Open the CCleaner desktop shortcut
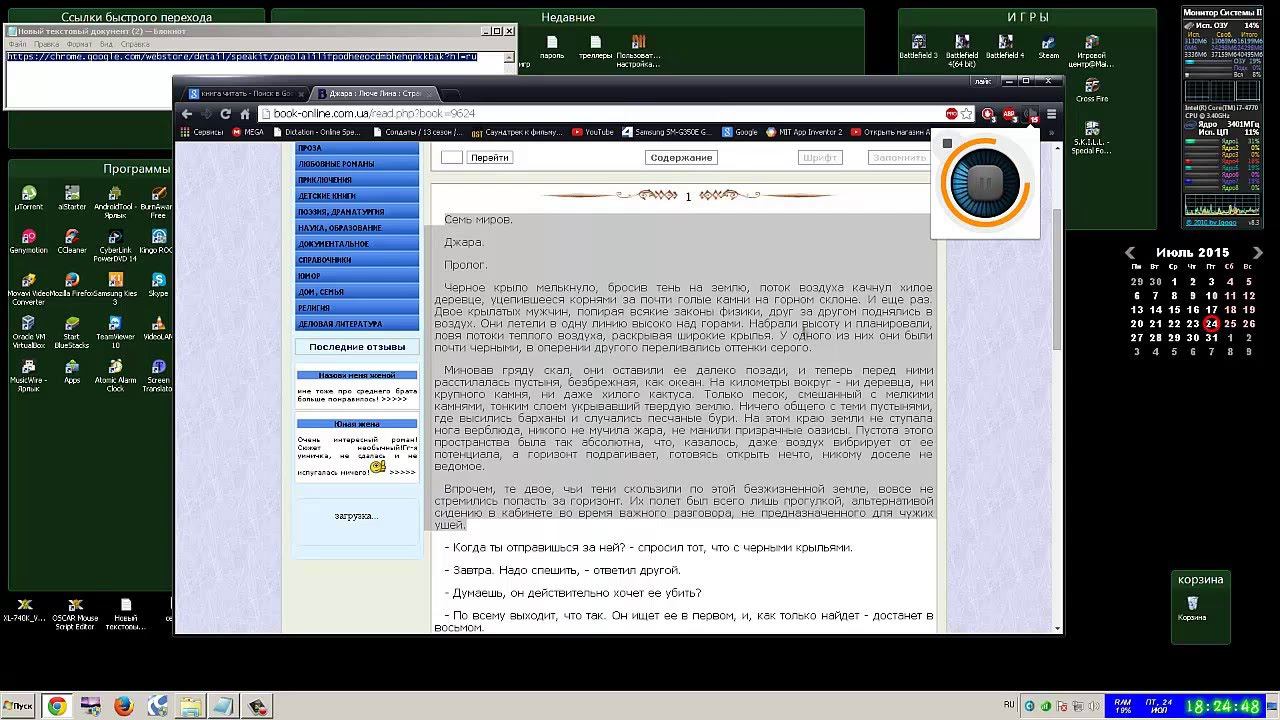 coord(72,242)
